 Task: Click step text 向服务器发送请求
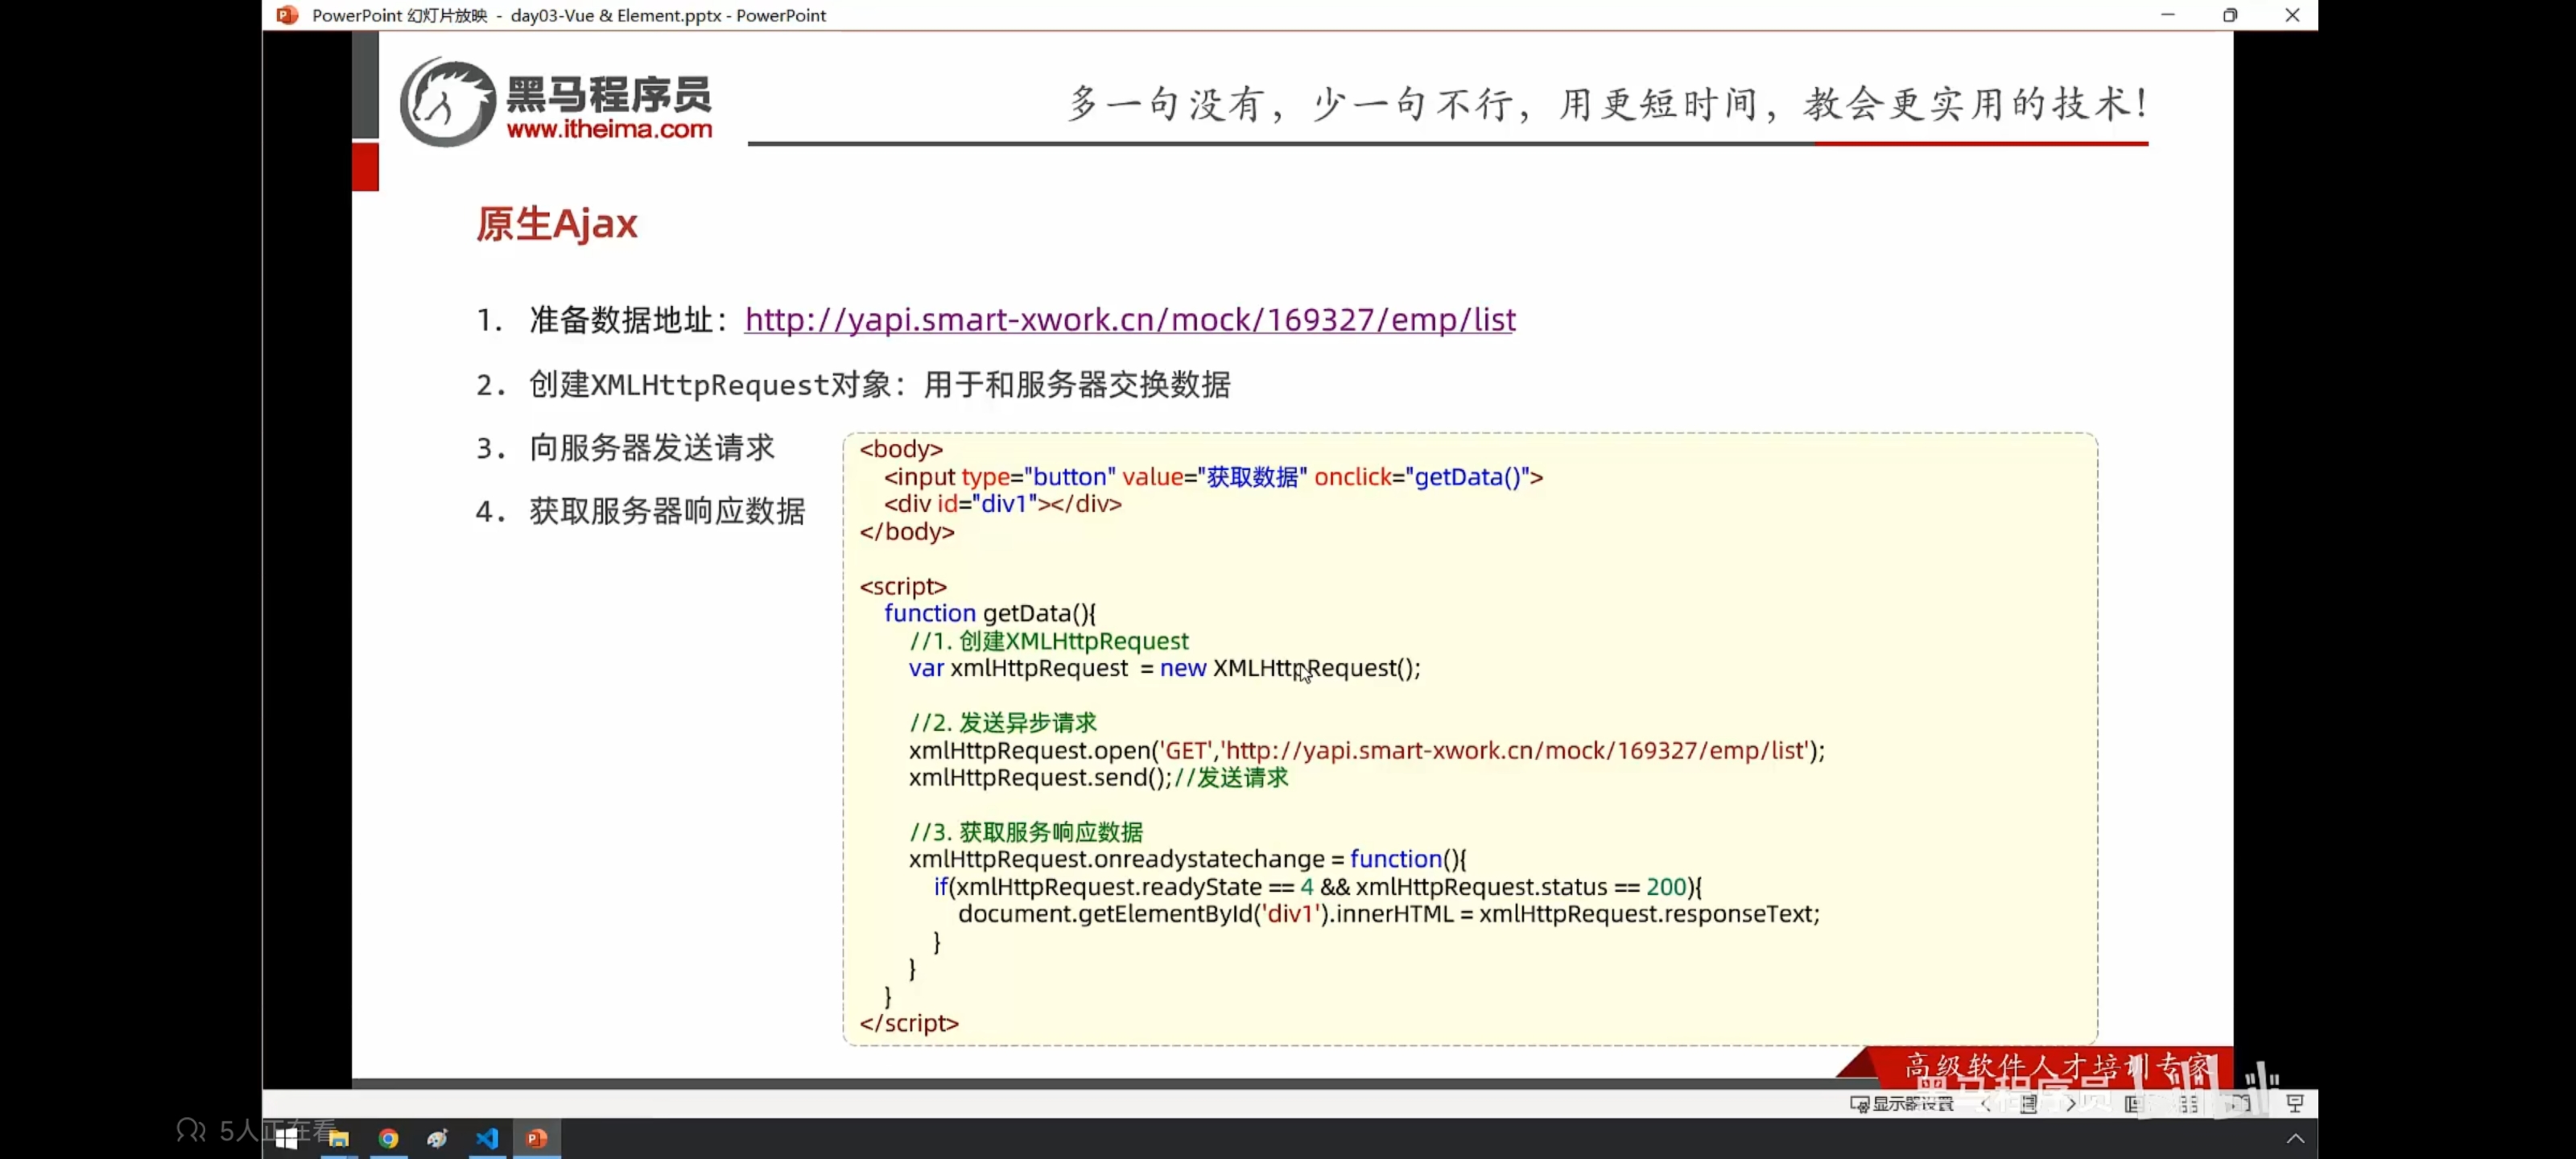[652, 447]
